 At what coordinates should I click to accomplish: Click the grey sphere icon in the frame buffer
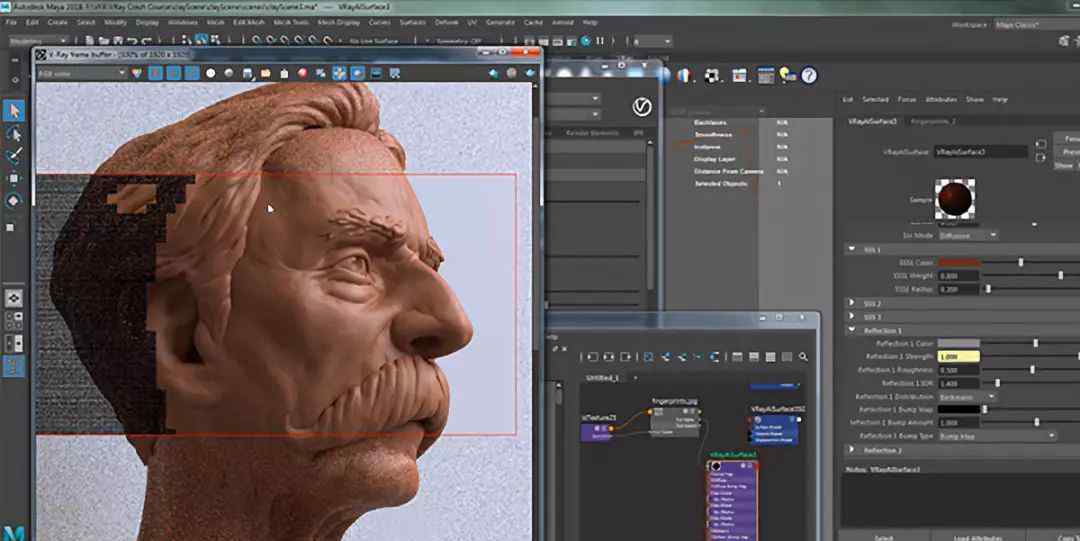229,73
